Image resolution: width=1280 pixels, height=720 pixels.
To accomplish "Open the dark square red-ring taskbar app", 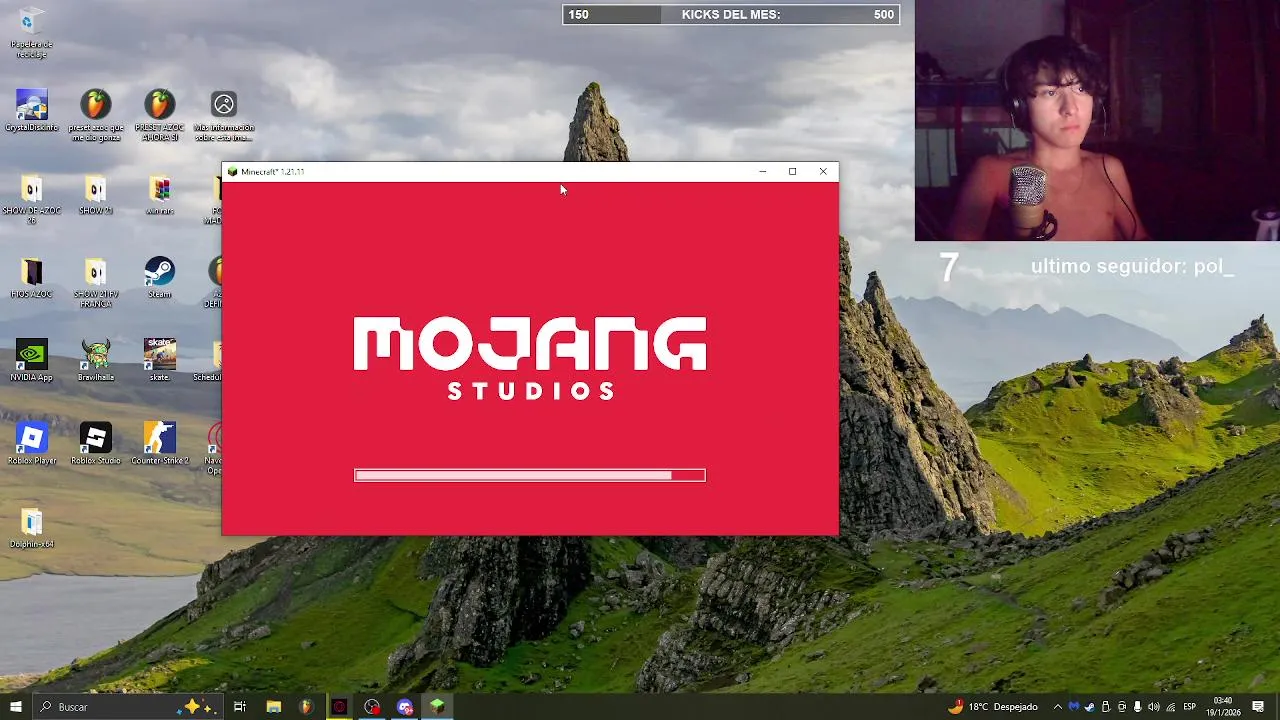I will click(x=339, y=707).
